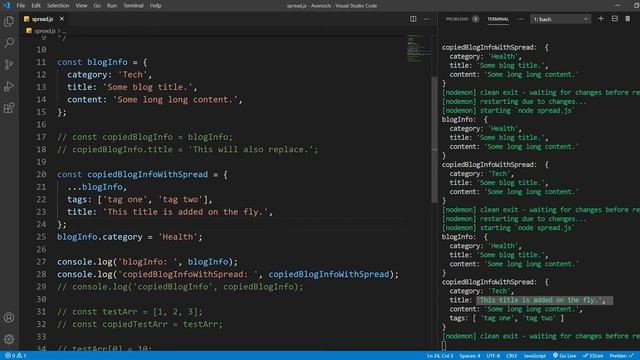
Task: Open the File menu
Action: tap(21, 5)
